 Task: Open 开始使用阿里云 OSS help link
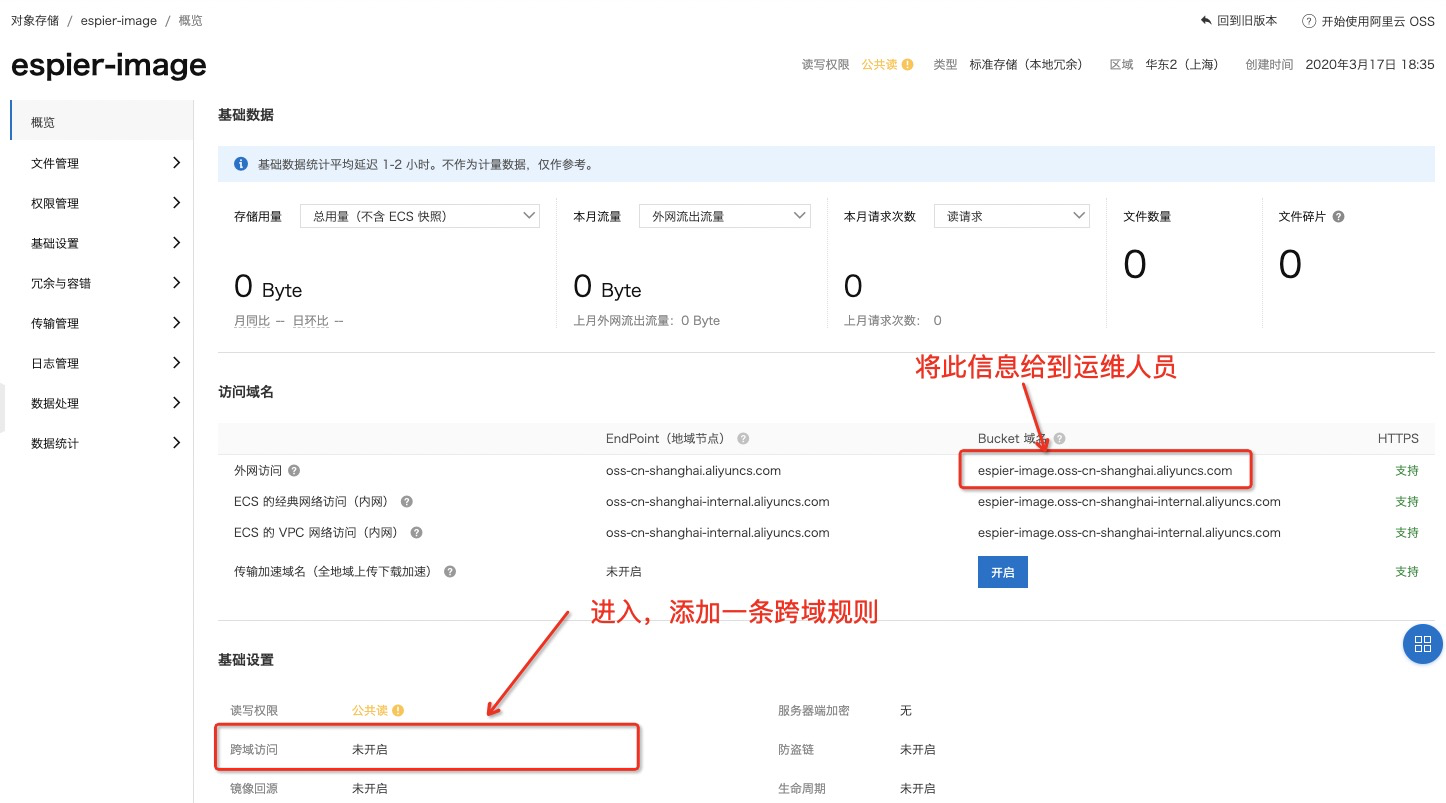(1368, 21)
